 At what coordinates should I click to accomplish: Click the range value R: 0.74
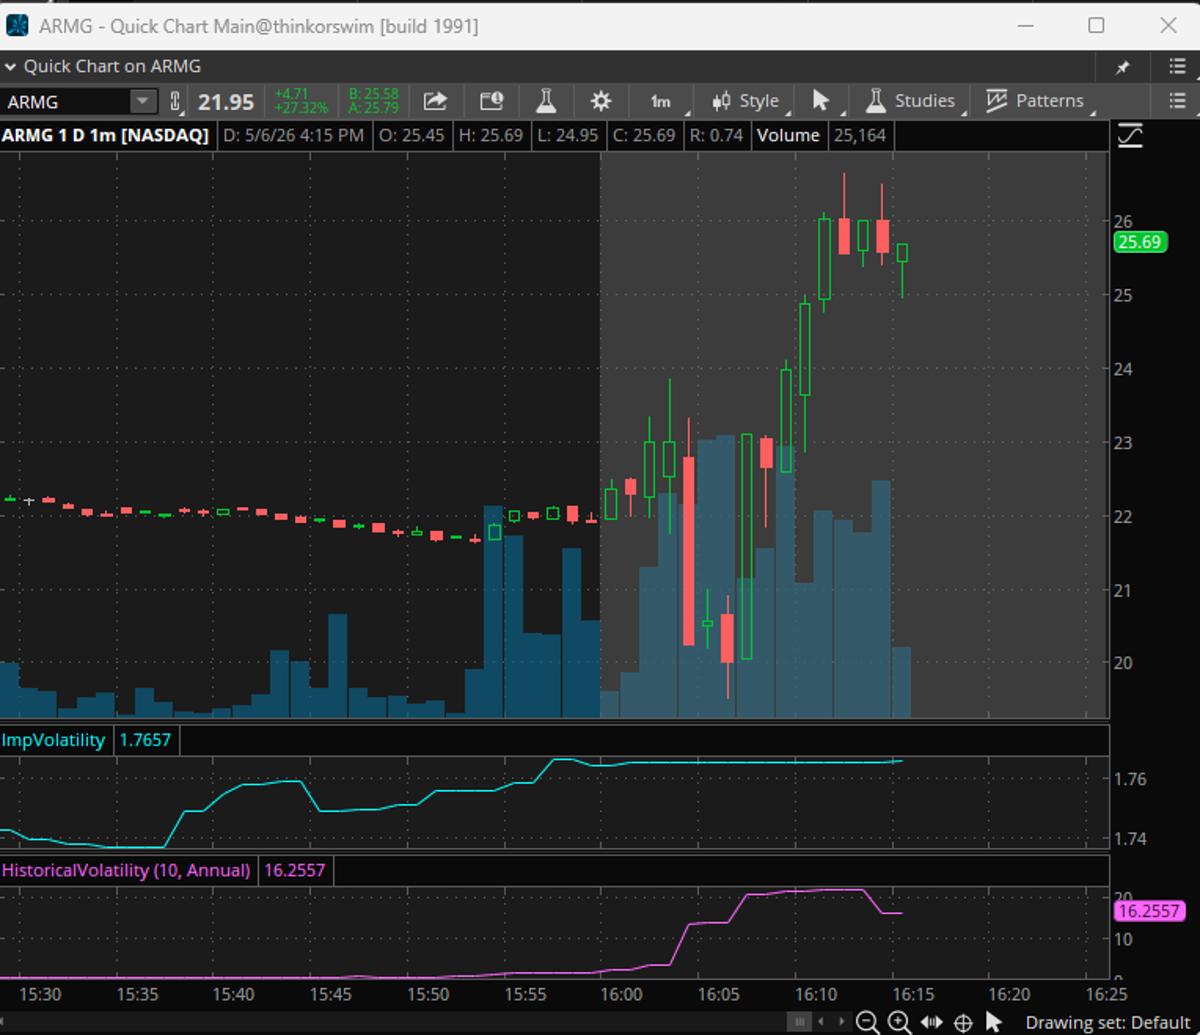click(x=717, y=135)
